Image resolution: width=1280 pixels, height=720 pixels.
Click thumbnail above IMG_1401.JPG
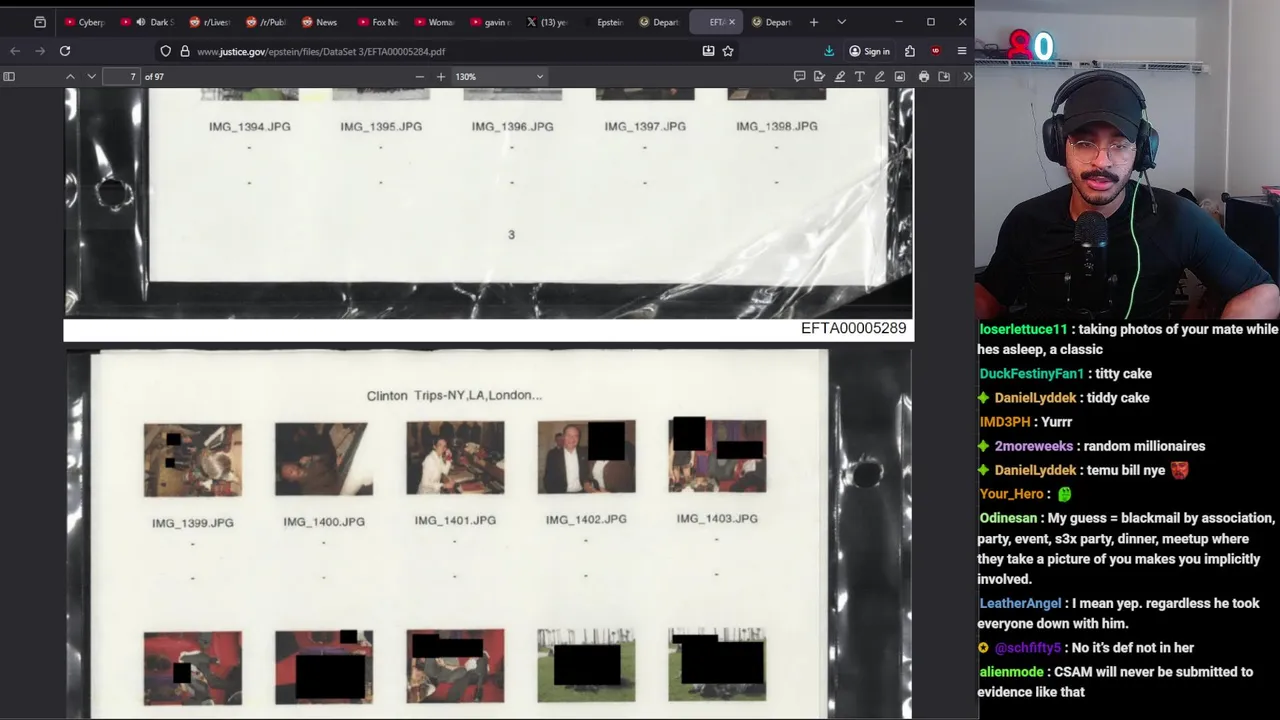pyautogui.click(x=455, y=458)
